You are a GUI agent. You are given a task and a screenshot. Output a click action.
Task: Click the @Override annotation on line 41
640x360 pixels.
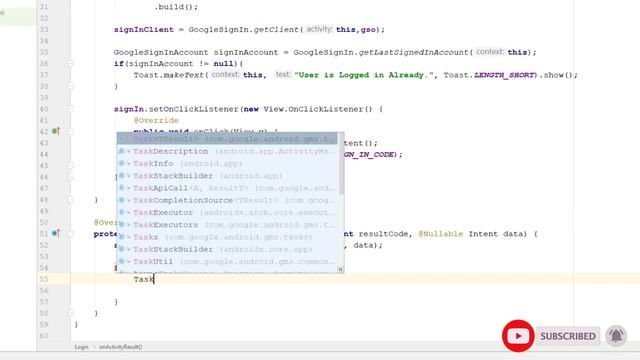click(x=156, y=120)
